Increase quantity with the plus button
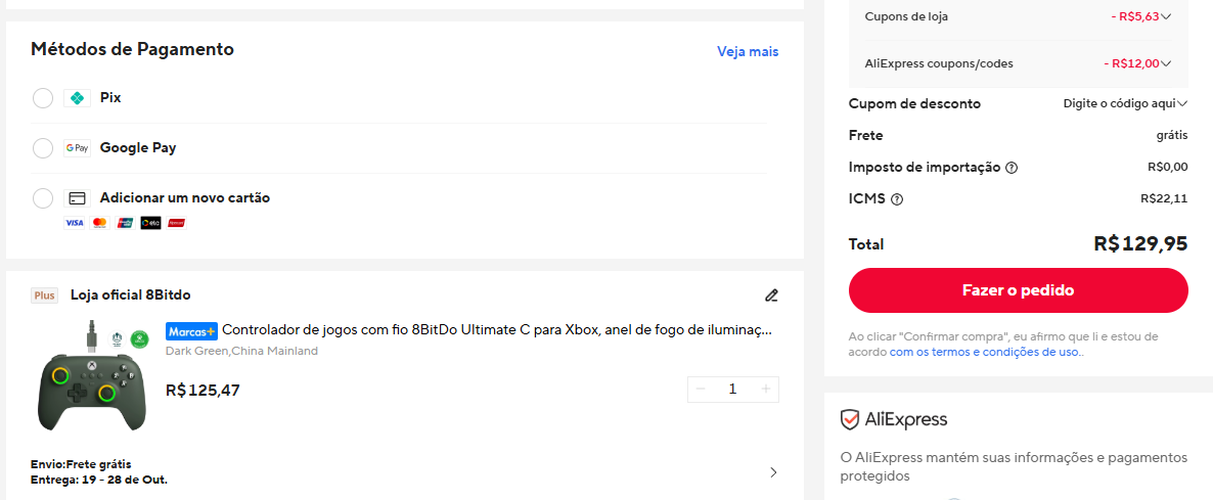This screenshot has height=500, width=1213. pyautogui.click(x=766, y=389)
